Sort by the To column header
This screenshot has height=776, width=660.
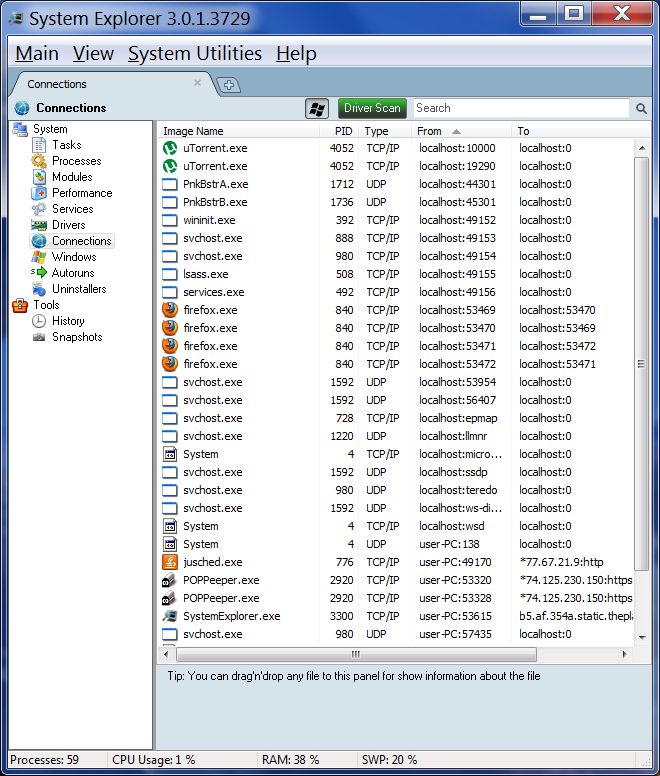pyautogui.click(x=523, y=131)
